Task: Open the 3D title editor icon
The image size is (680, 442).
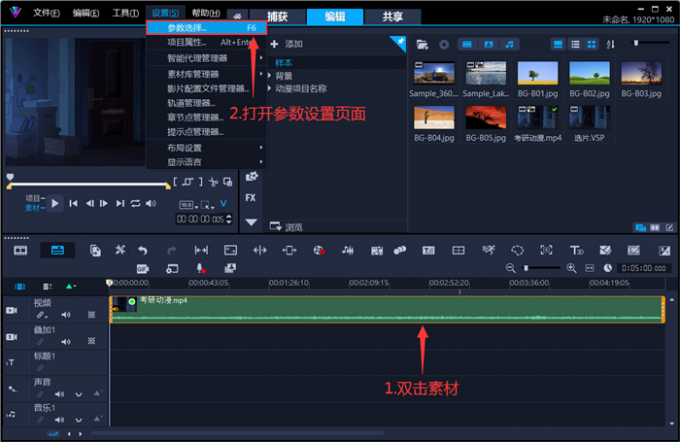Action: pos(576,250)
